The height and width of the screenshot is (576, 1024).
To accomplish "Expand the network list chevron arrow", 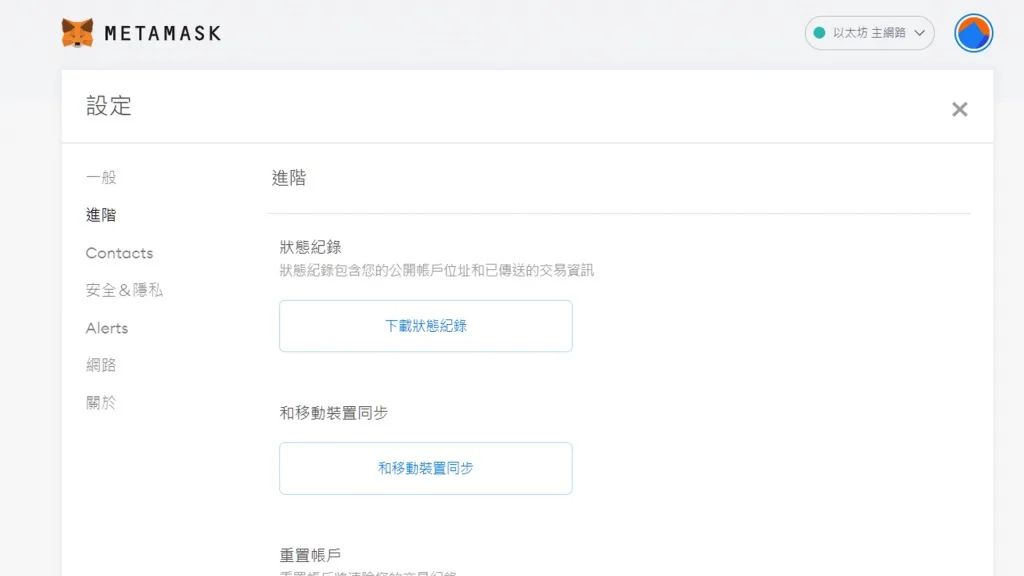I will coord(920,33).
